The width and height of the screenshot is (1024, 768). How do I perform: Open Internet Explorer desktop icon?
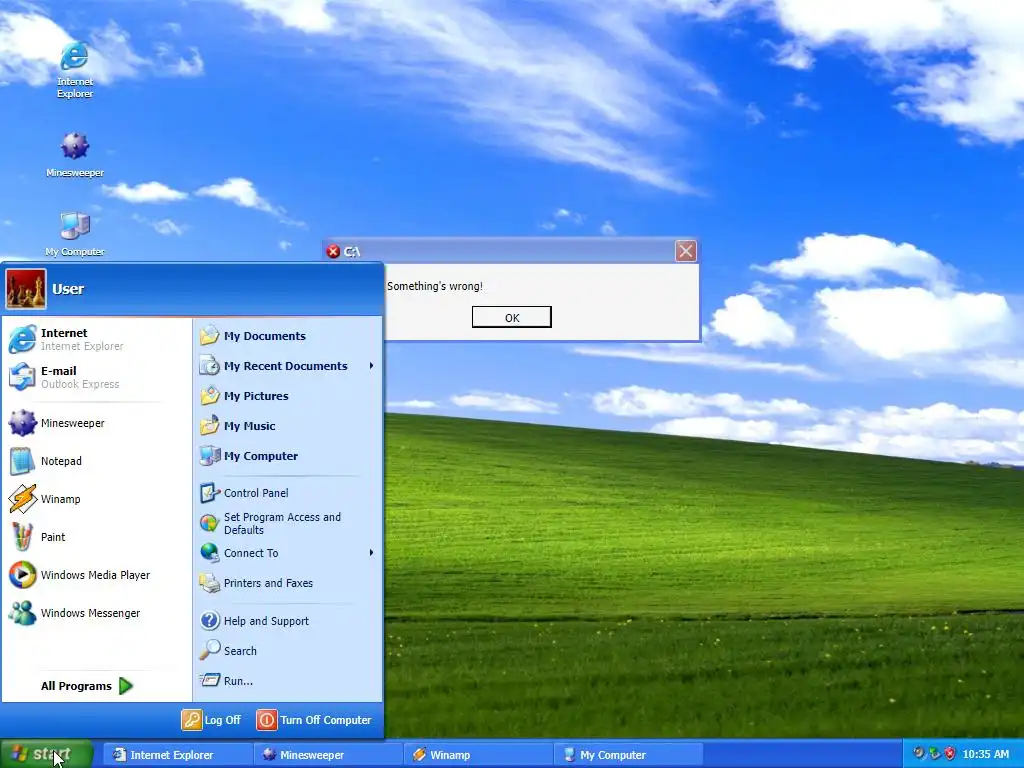[x=74, y=69]
